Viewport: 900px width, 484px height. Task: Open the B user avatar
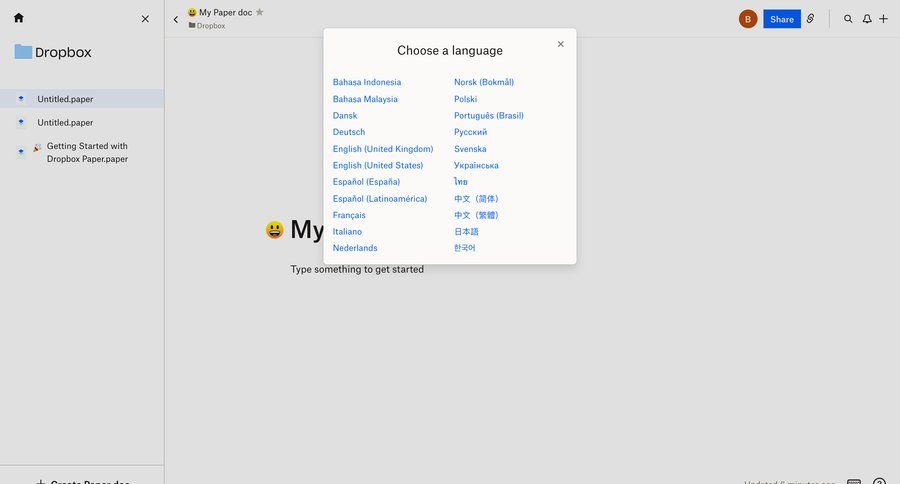pyautogui.click(x=747, y=19)
